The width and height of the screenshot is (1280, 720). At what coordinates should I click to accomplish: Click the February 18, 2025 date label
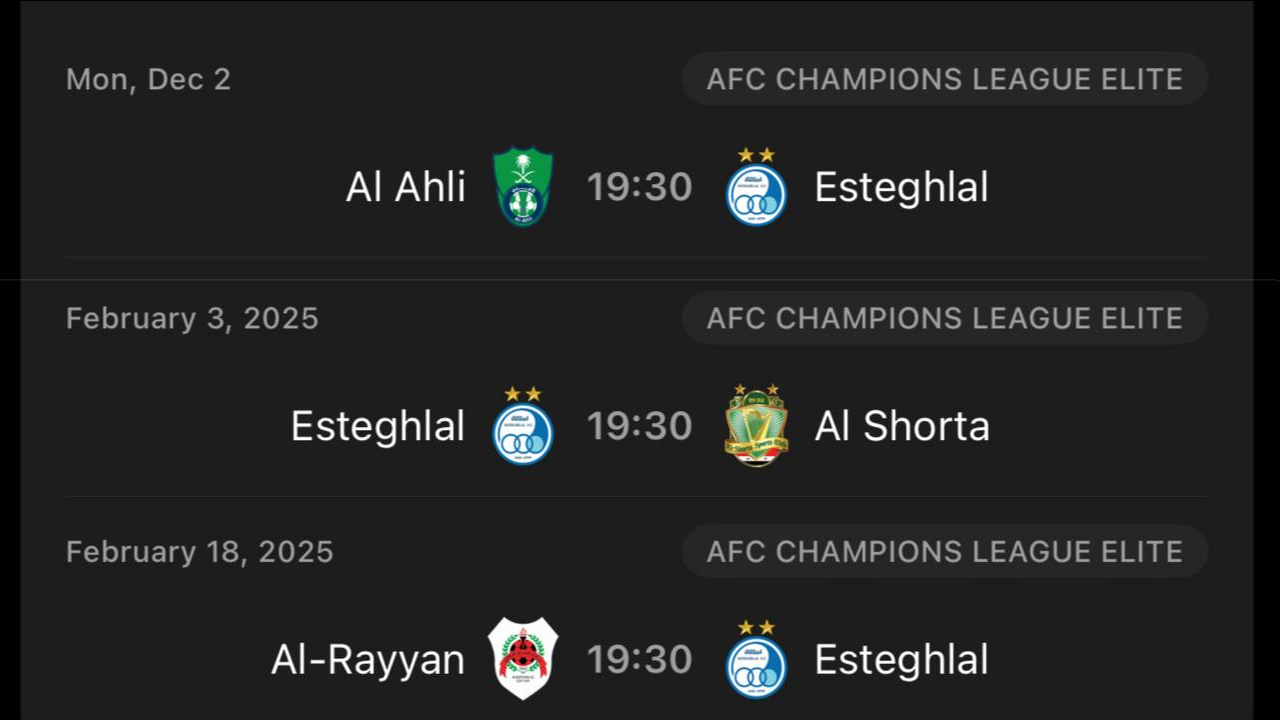[x=200, y=551]
